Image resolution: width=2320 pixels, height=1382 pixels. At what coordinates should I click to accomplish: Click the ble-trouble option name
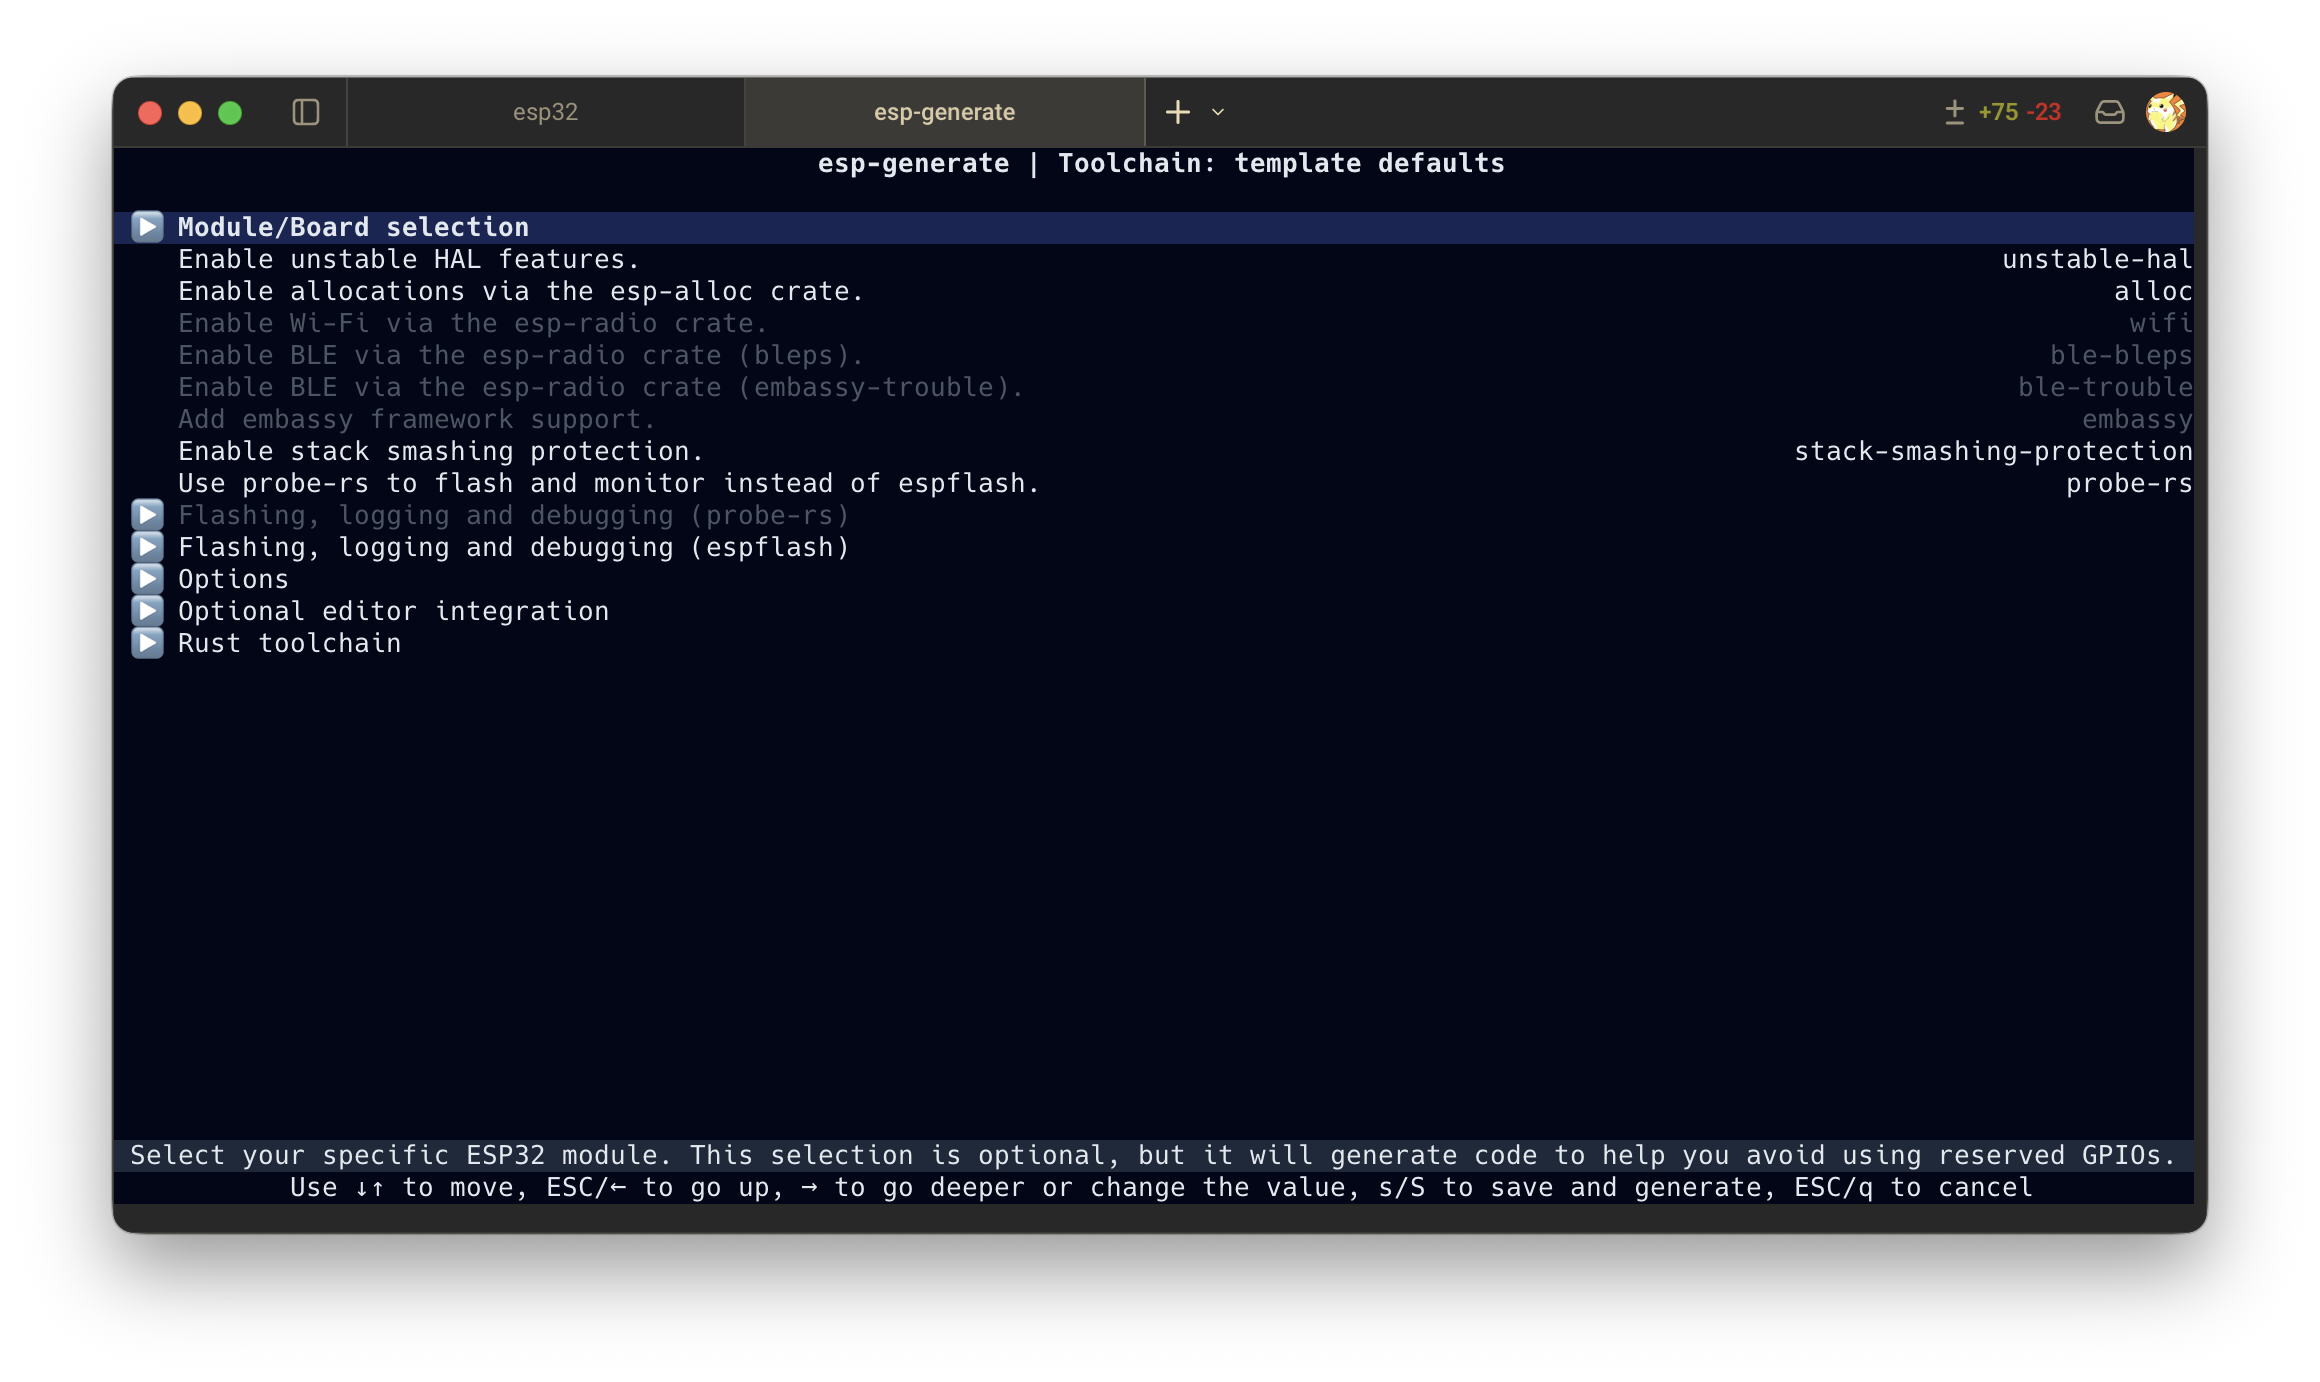2105,387
